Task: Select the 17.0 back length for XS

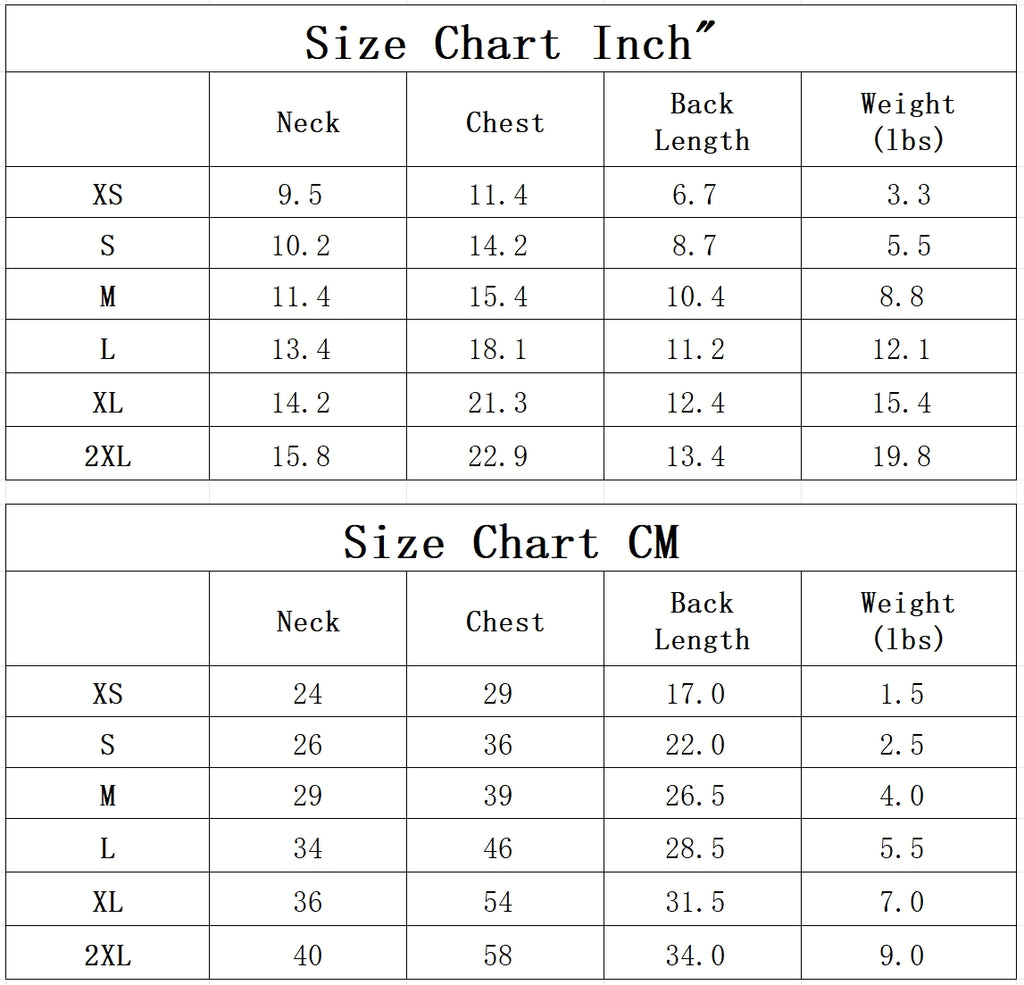Action: [x=696, y=693]
